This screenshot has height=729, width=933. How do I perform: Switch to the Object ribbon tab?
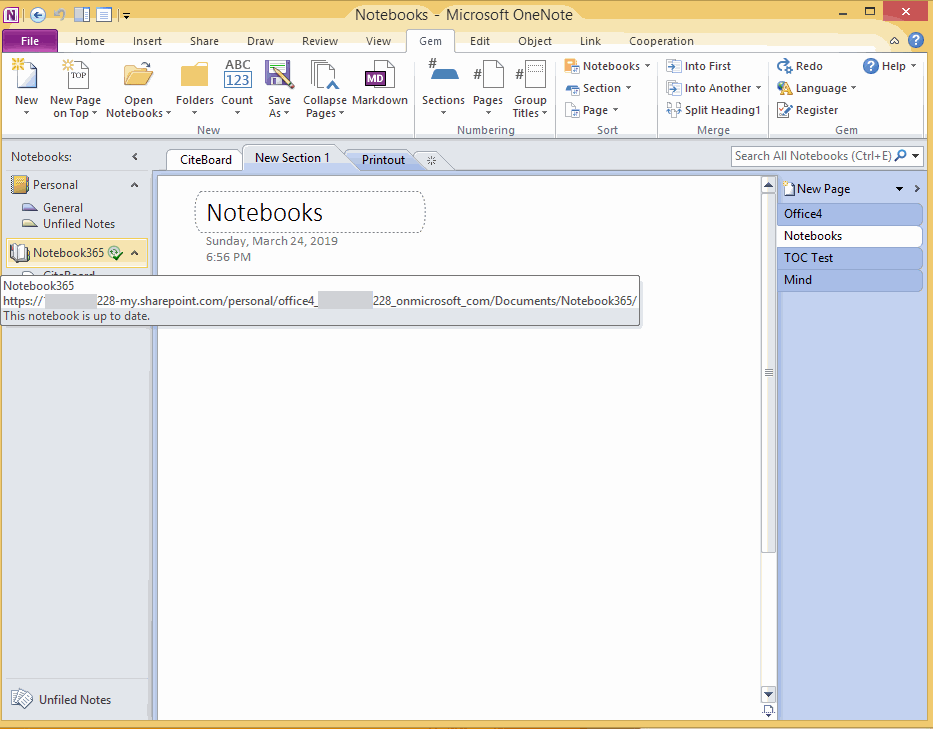[534, 41]
